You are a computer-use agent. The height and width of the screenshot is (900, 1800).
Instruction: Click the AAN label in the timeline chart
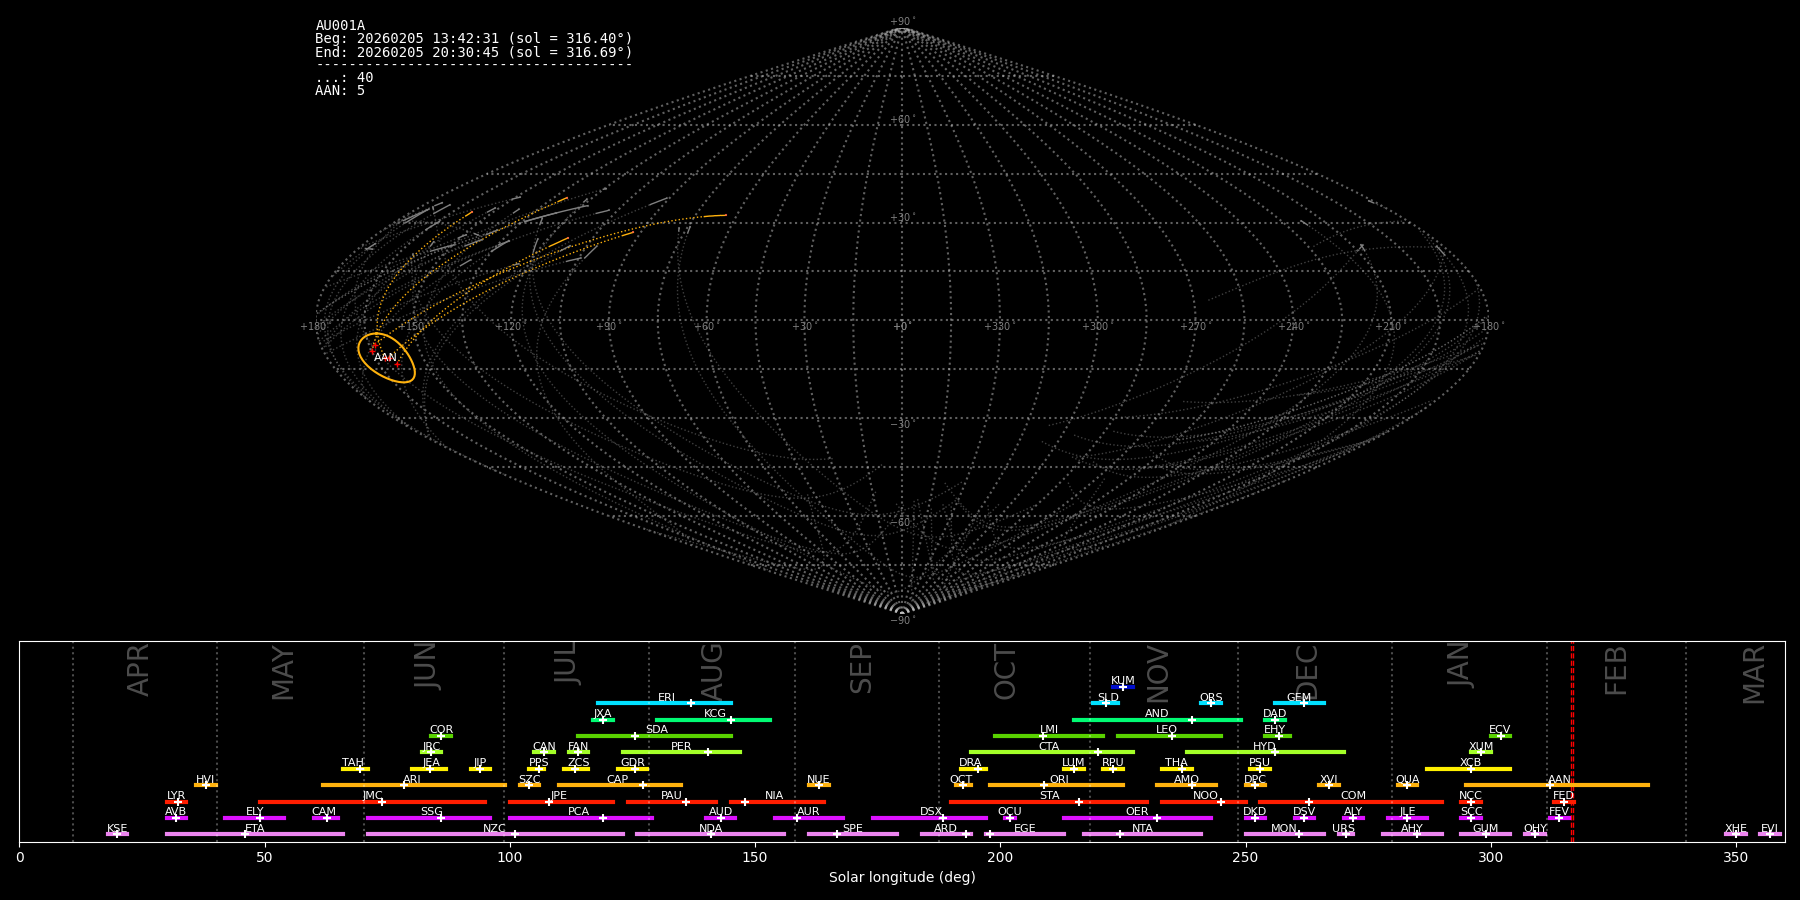pos(1560,780)
